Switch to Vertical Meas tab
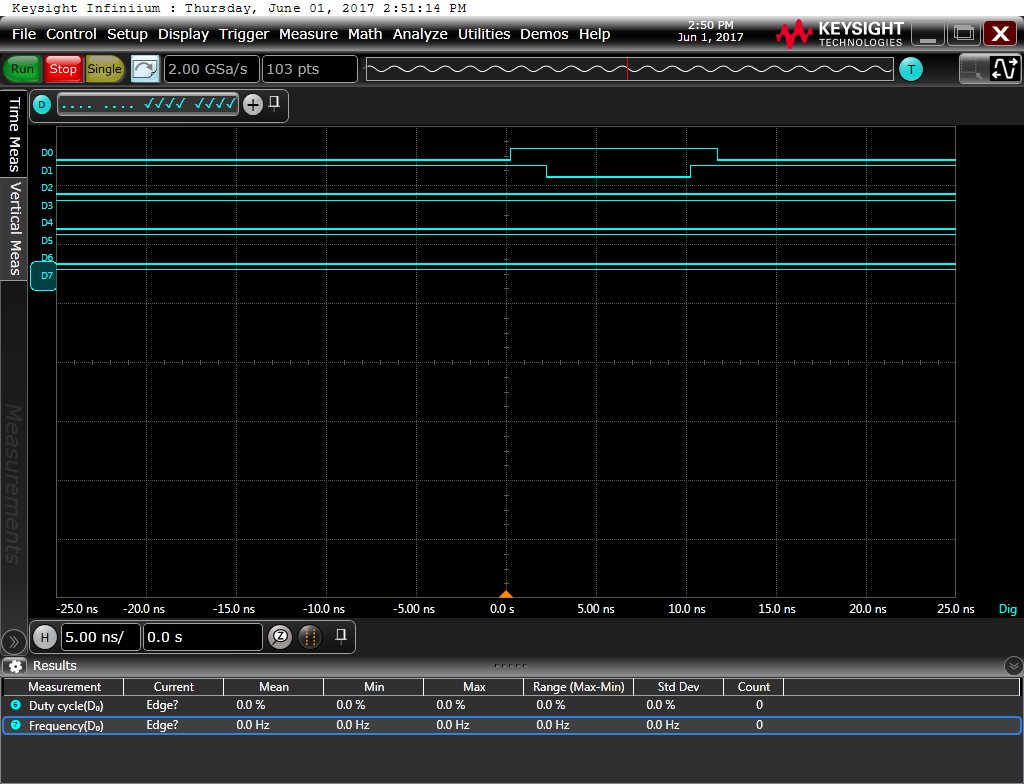 point(14,228)
